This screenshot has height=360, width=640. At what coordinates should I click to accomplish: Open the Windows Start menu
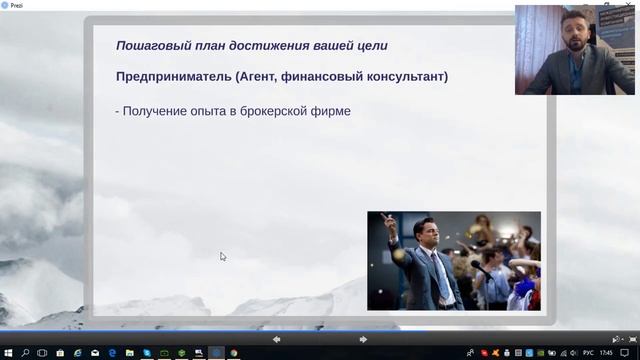[8, 353]
